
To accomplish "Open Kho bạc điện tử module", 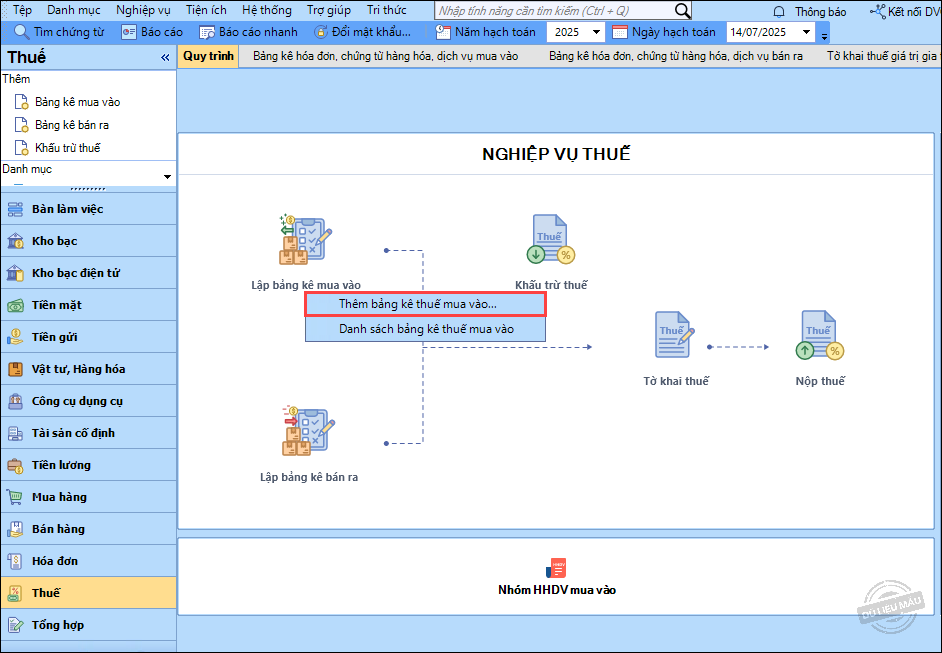I will click(x=88, y=273).
